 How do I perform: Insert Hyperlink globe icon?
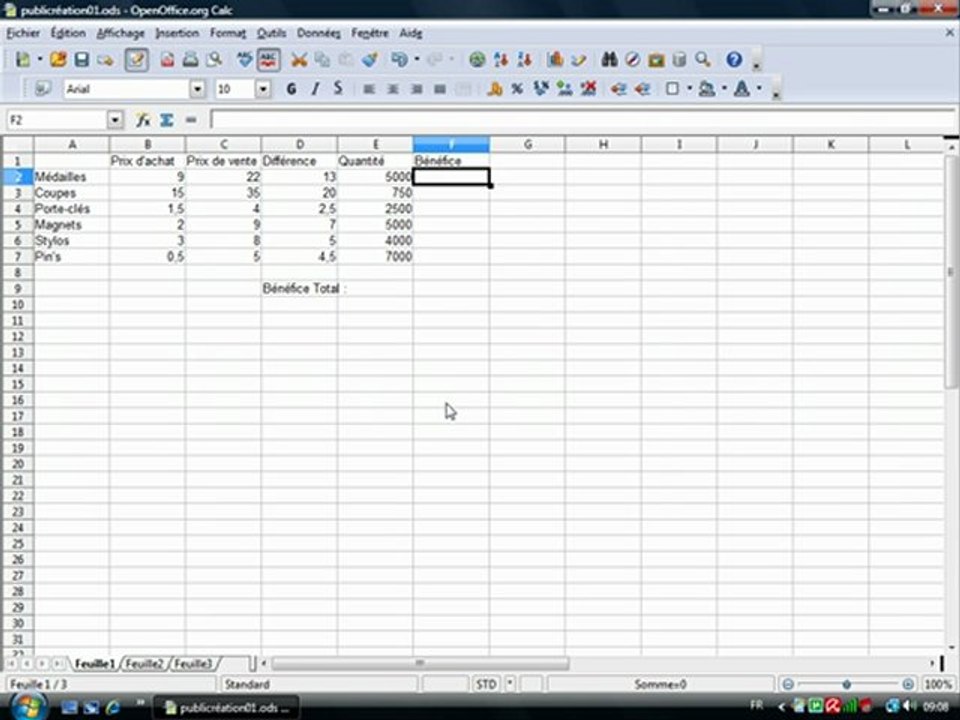click(477, 59)
